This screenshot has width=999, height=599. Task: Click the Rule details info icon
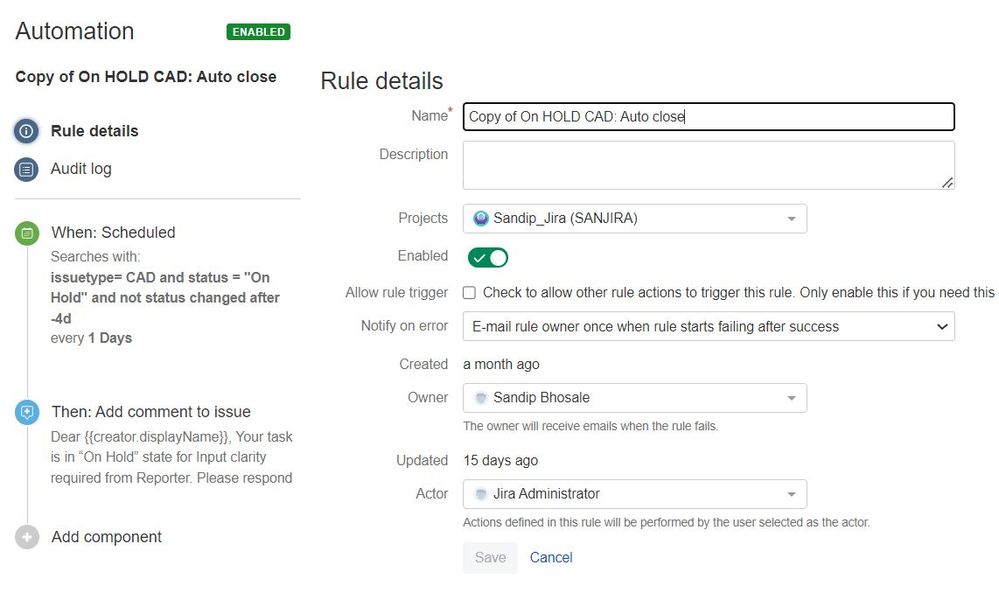(x=26, y=131)
